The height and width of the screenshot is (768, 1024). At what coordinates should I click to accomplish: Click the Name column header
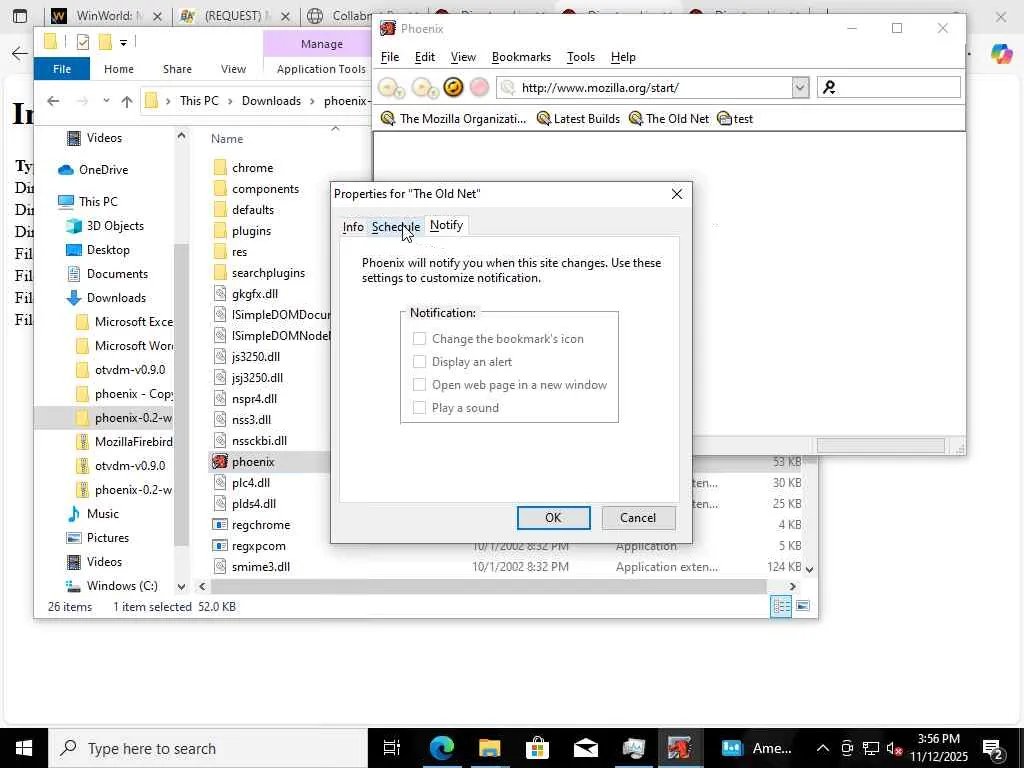[x=227, y=138]
